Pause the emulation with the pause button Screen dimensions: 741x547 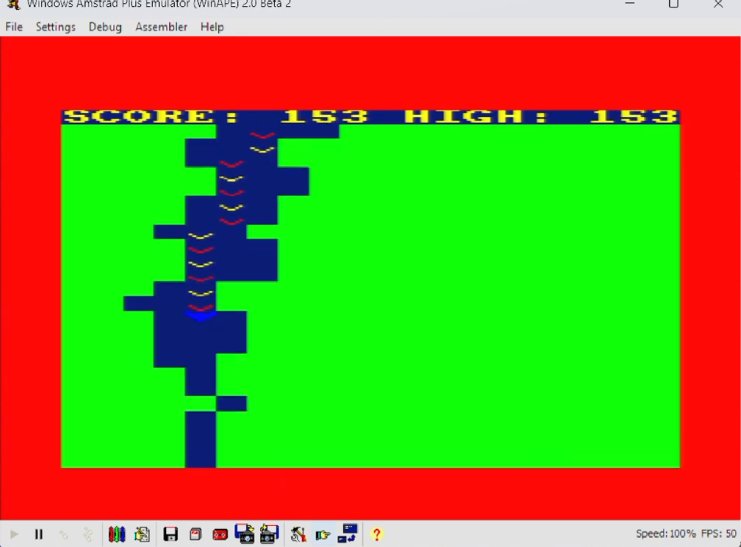(x=39, y=534)
